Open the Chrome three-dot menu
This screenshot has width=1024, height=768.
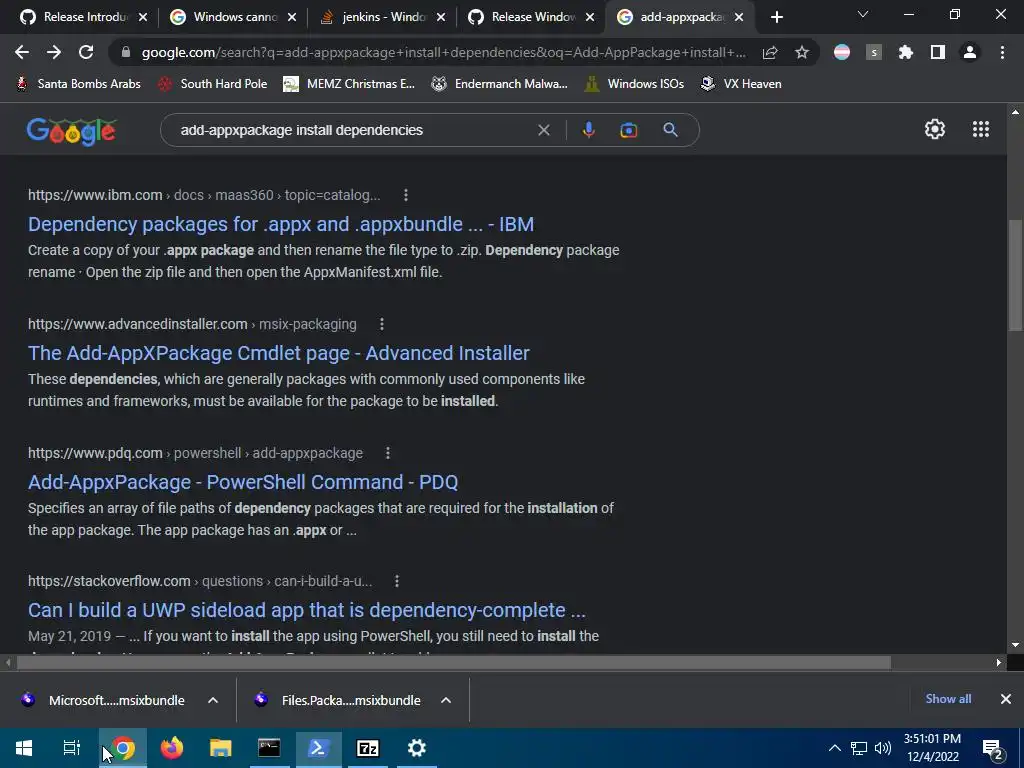(x=1002, y=52)
